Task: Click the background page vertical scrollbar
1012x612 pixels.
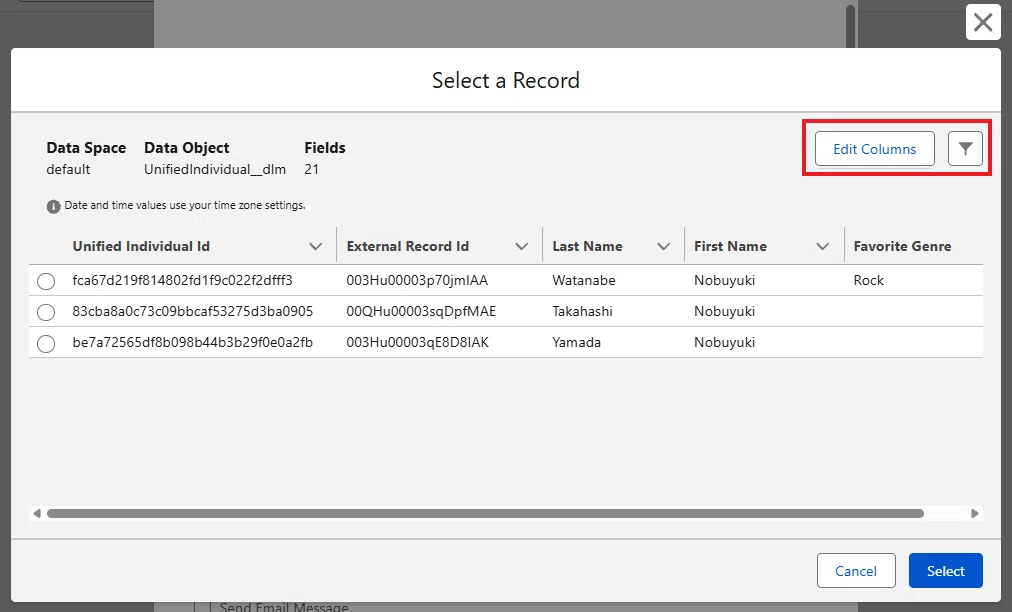Action: [851, 26]
